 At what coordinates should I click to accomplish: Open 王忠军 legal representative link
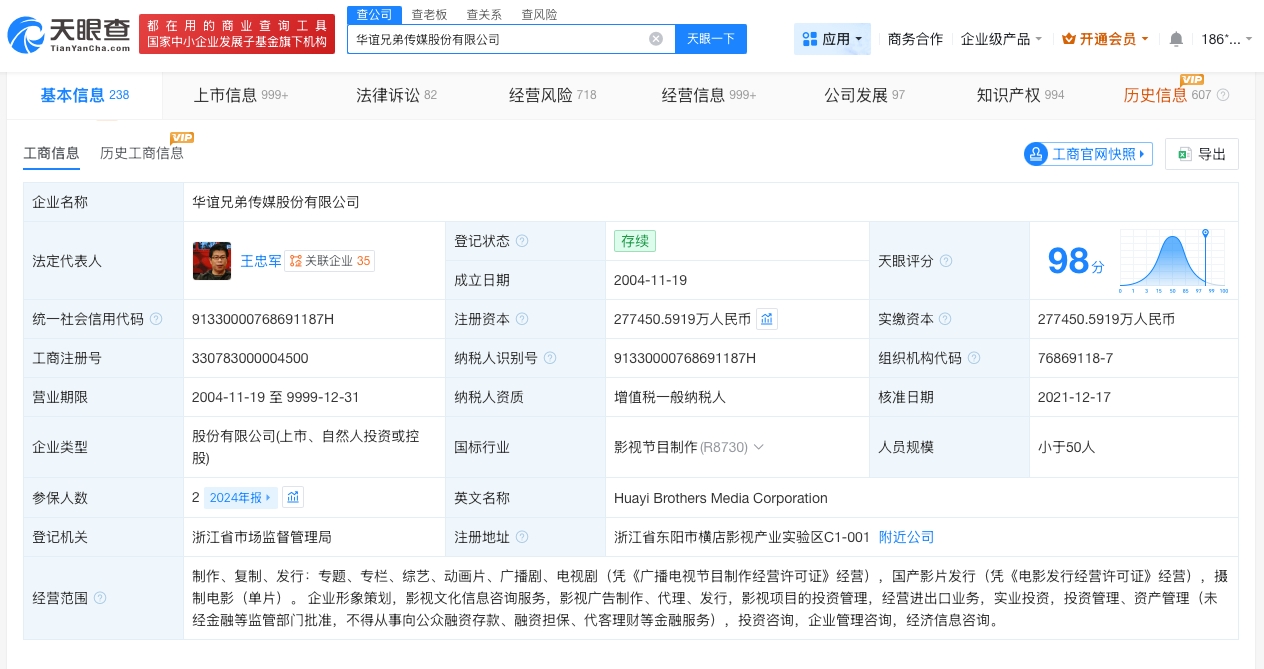tap(259, 261)
